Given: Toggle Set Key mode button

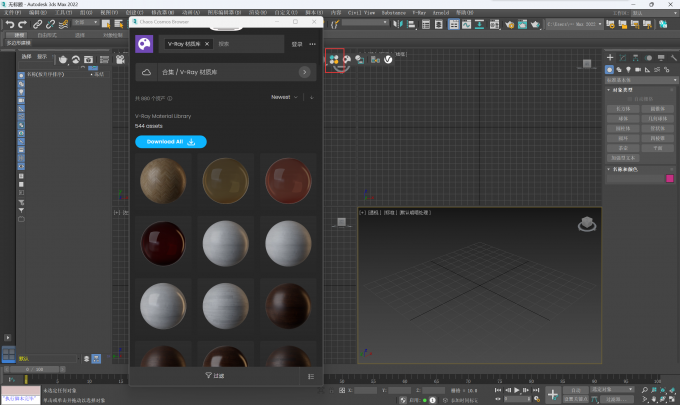Looking at the screenshot, I should tap(575, 399).
